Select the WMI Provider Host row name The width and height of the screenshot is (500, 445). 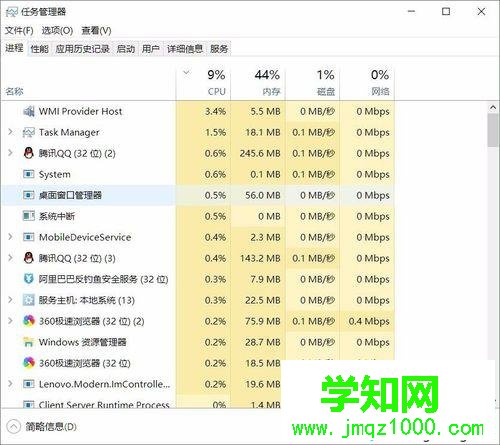80,111
